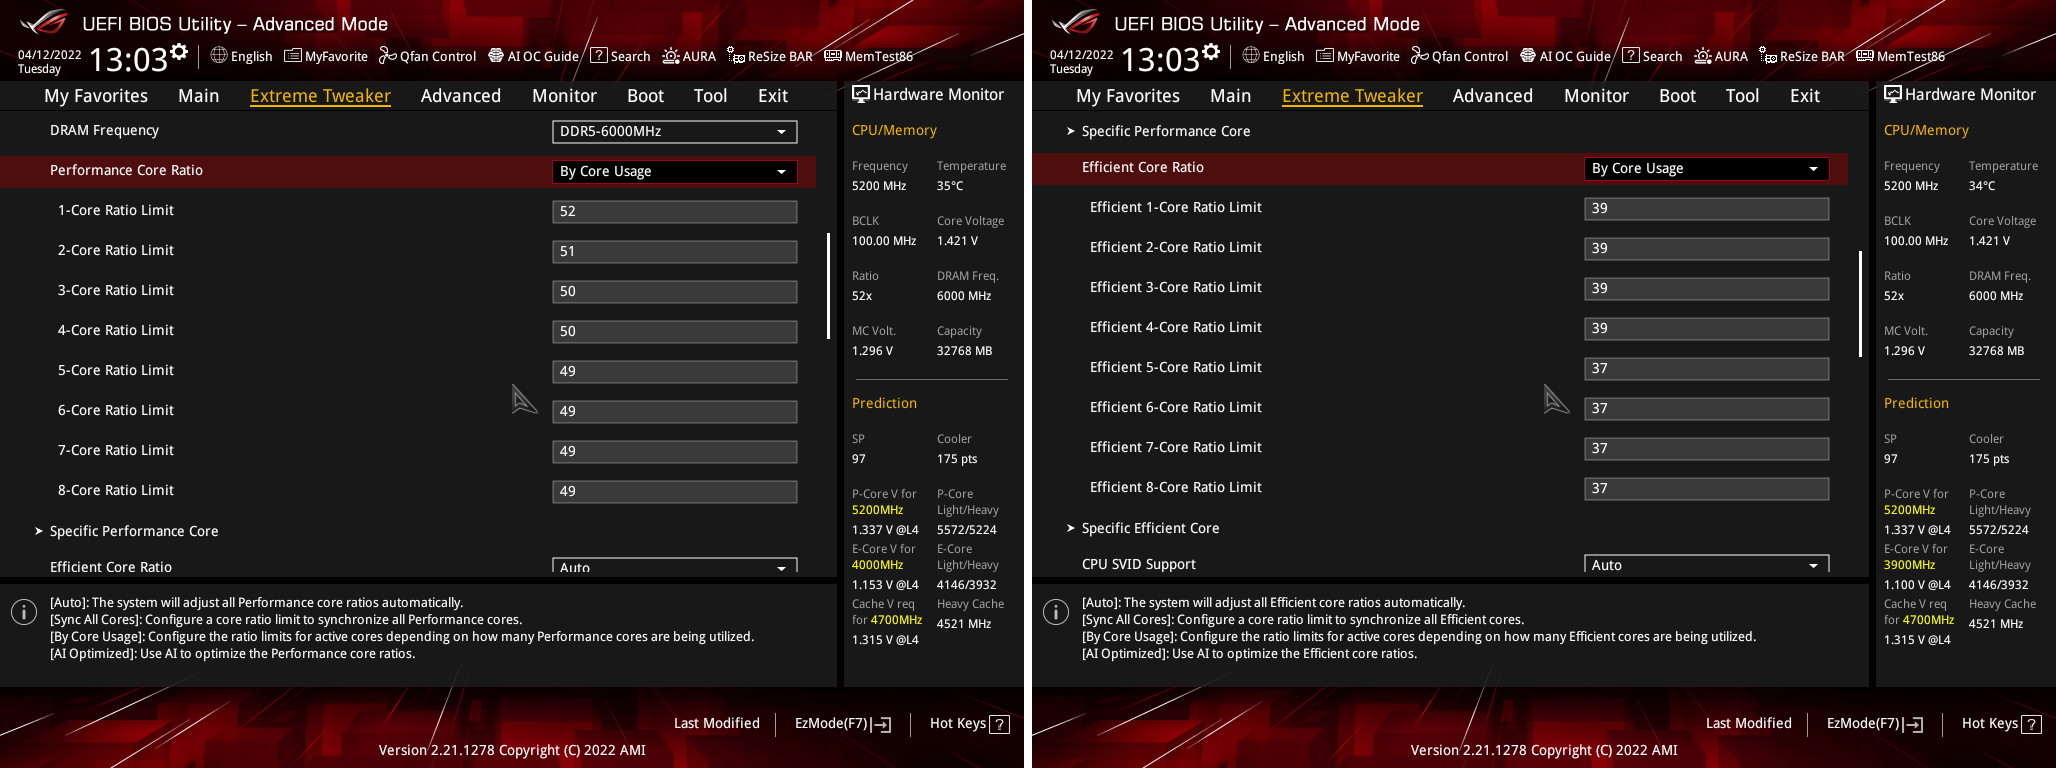Click Hardware Monitor icon in right window
Screen dimensions: 2056x768
pyautogui.click(x=1892, y=94)
